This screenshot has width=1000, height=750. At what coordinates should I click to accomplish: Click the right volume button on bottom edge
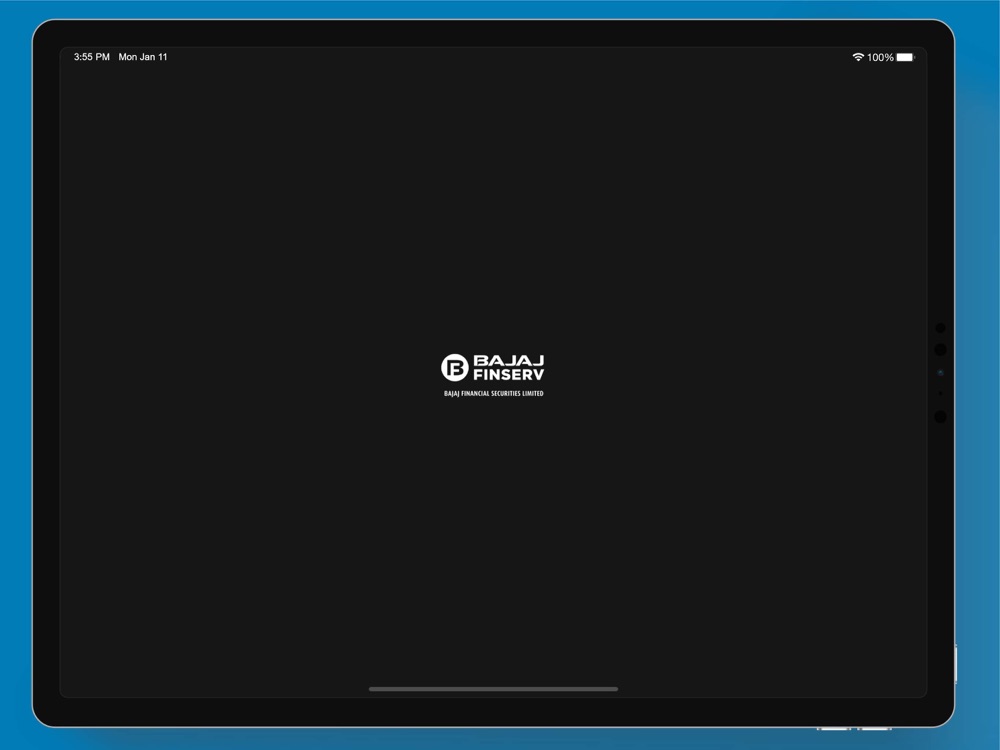[874, 728]
